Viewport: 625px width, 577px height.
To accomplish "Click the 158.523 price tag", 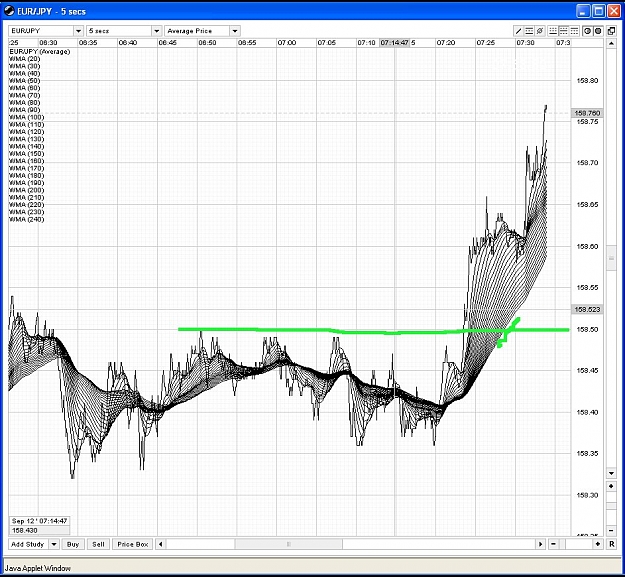I will 587,309.
